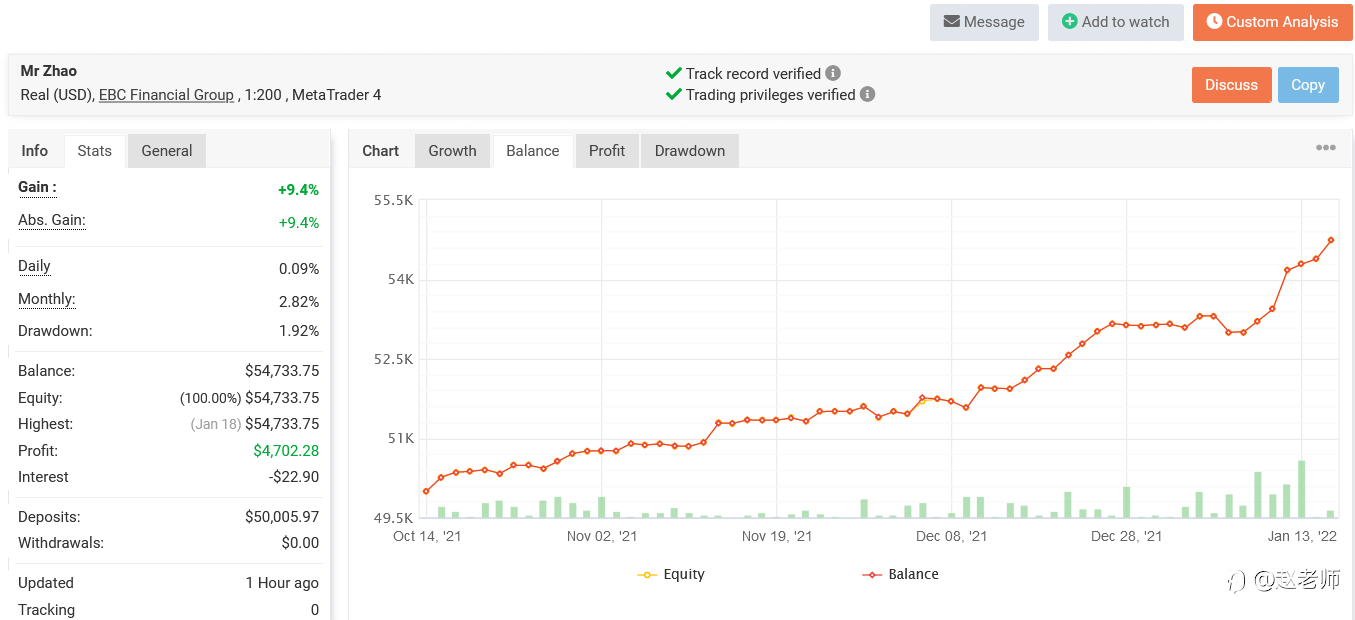The width and height of the screenshot is (1355, 620).
Task: Select the Stats tab
Action: click(95, 151)
